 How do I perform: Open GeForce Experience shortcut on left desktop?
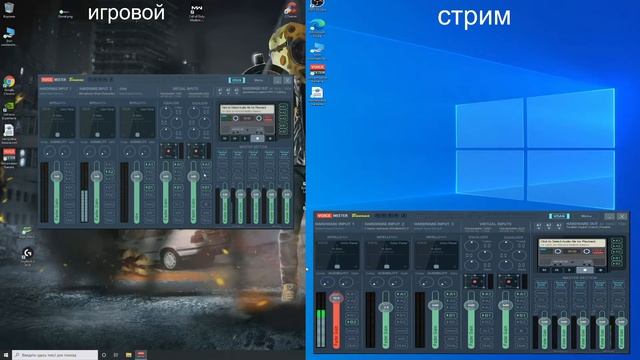(x=9, y=110)
